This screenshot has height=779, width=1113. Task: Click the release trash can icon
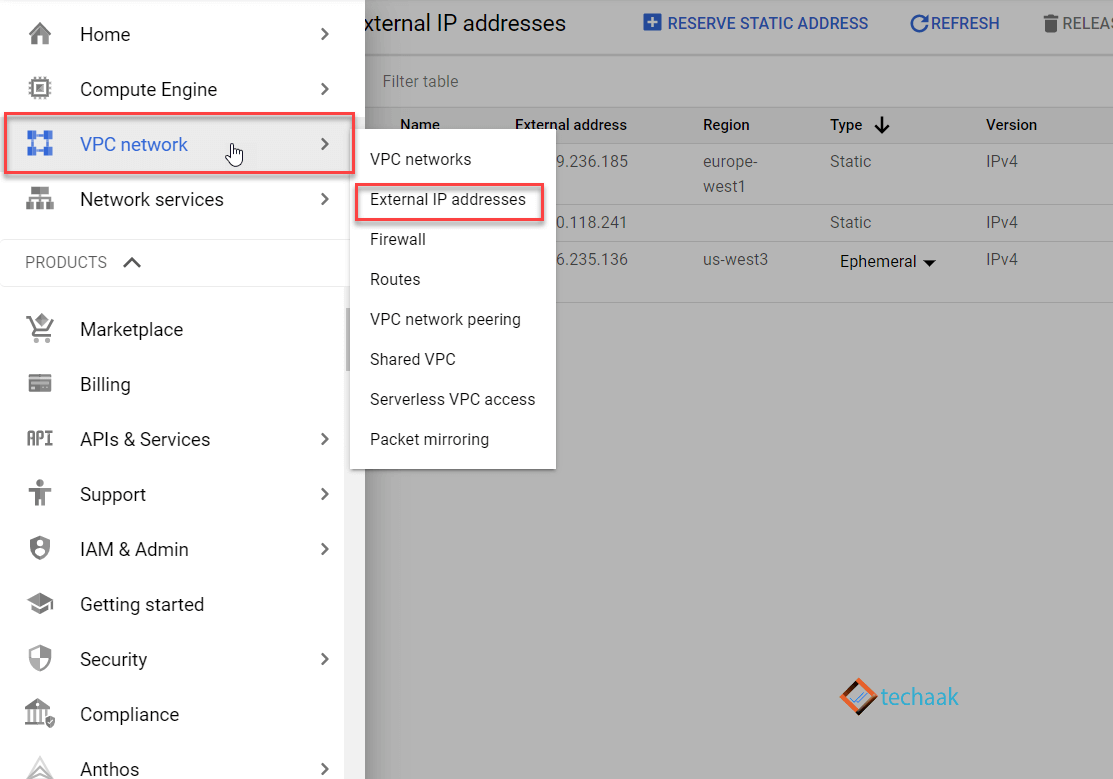pos(1051,23)
